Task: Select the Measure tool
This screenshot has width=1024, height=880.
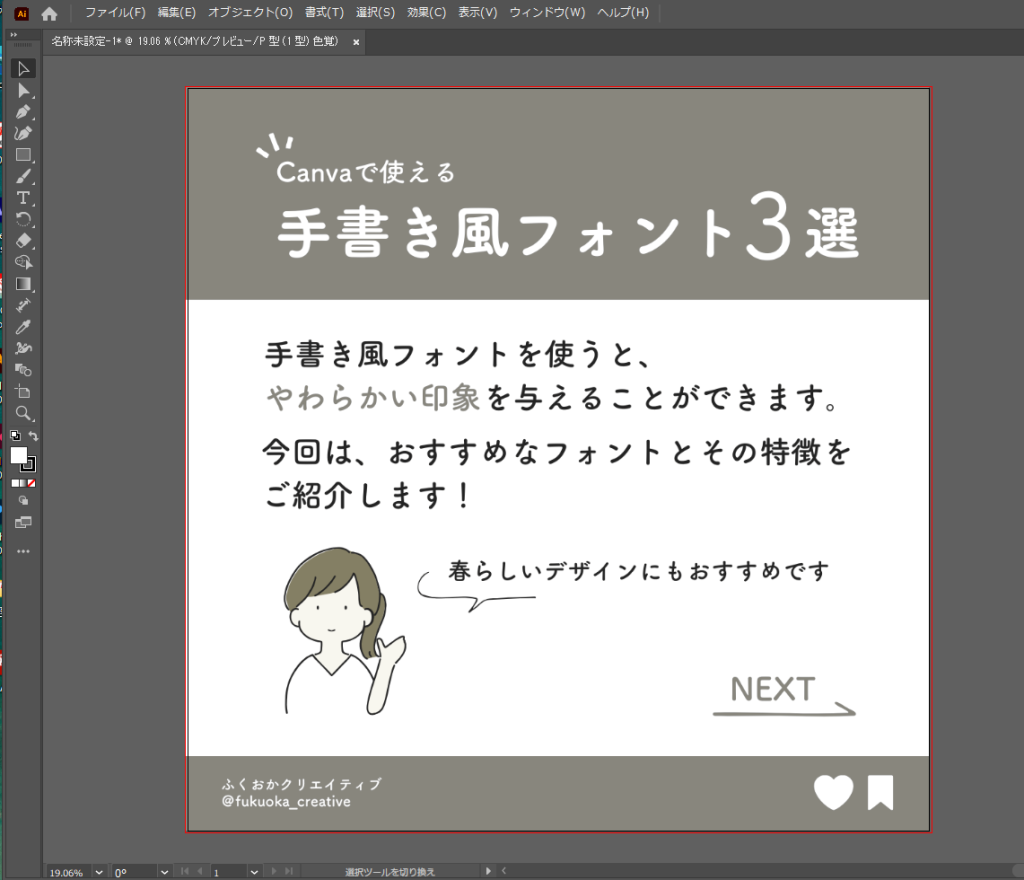Action: (24, 306)
